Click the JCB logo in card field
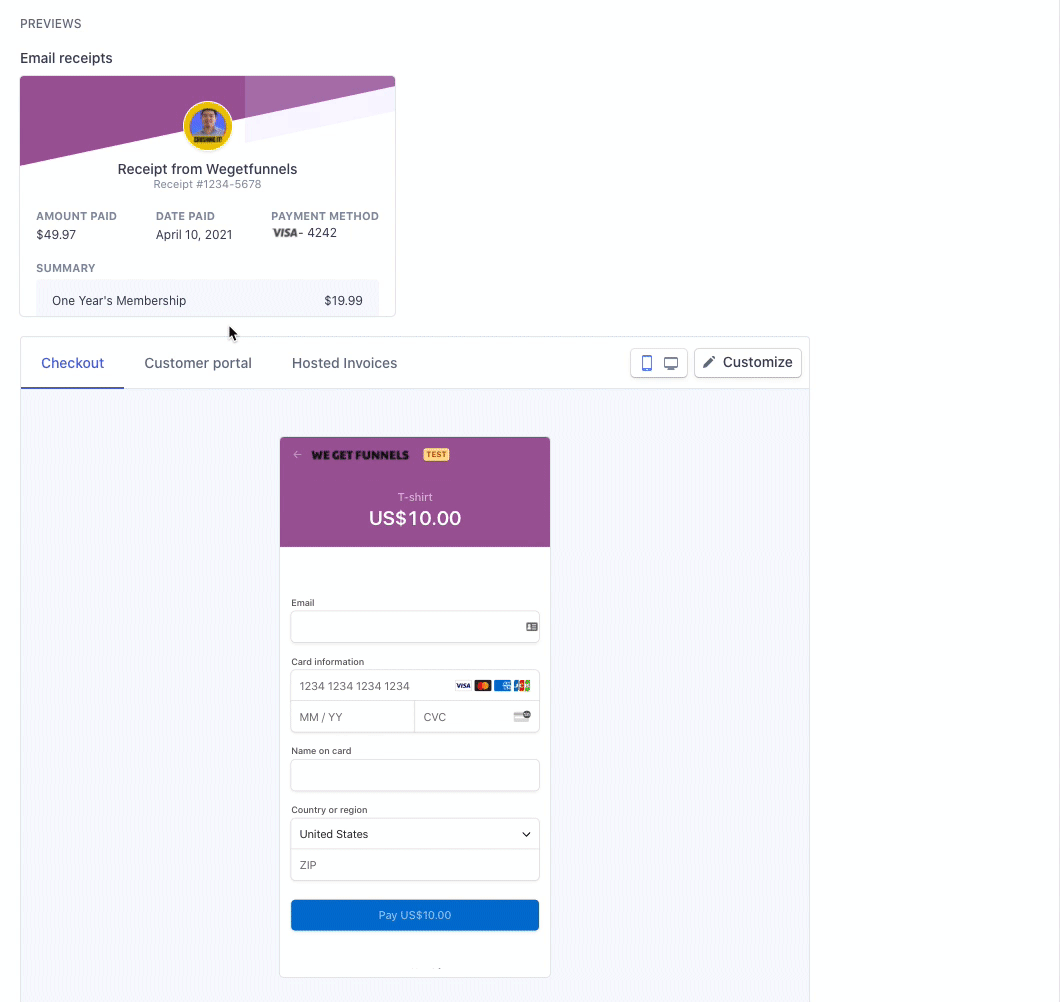The height and width of the screenshot is (1002, 1060). (x=522, y=686)
